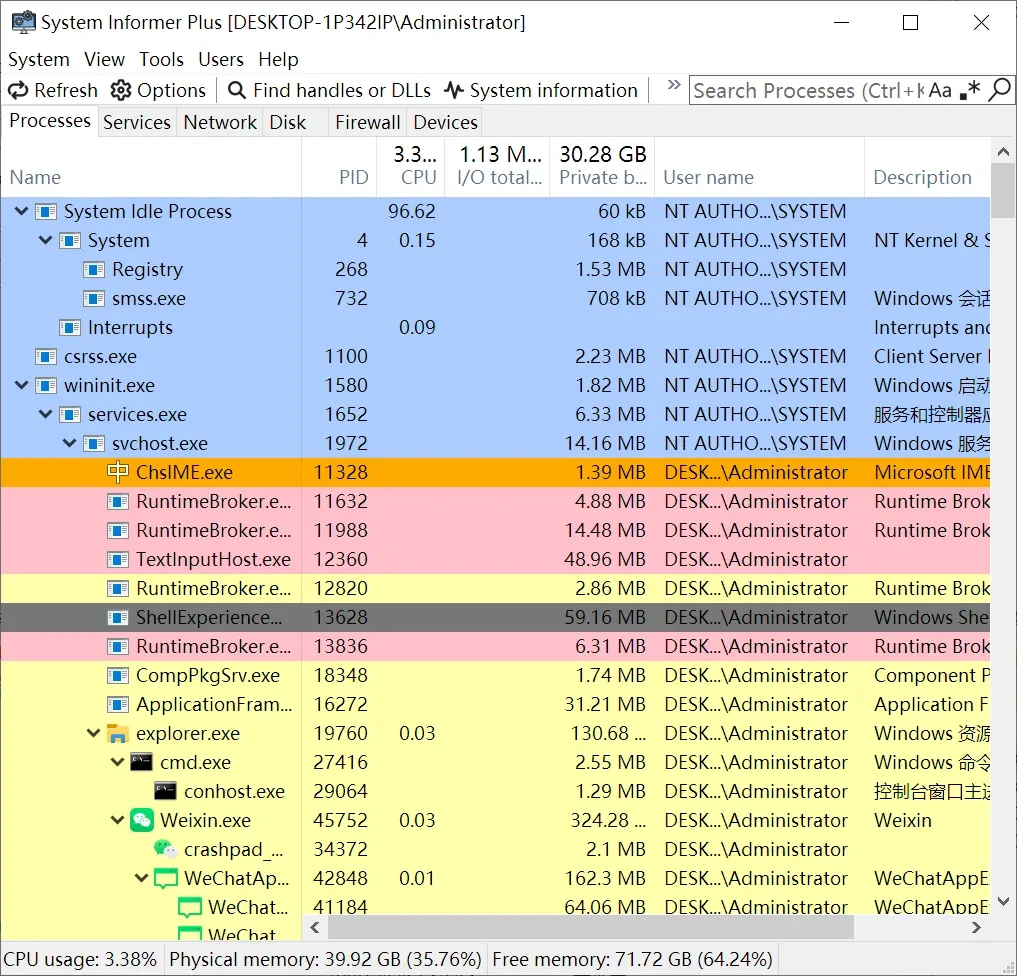Viewport: 1017px width, 976px height.
Task: Click the cmd.exe console icon
Action: [141, 761]
